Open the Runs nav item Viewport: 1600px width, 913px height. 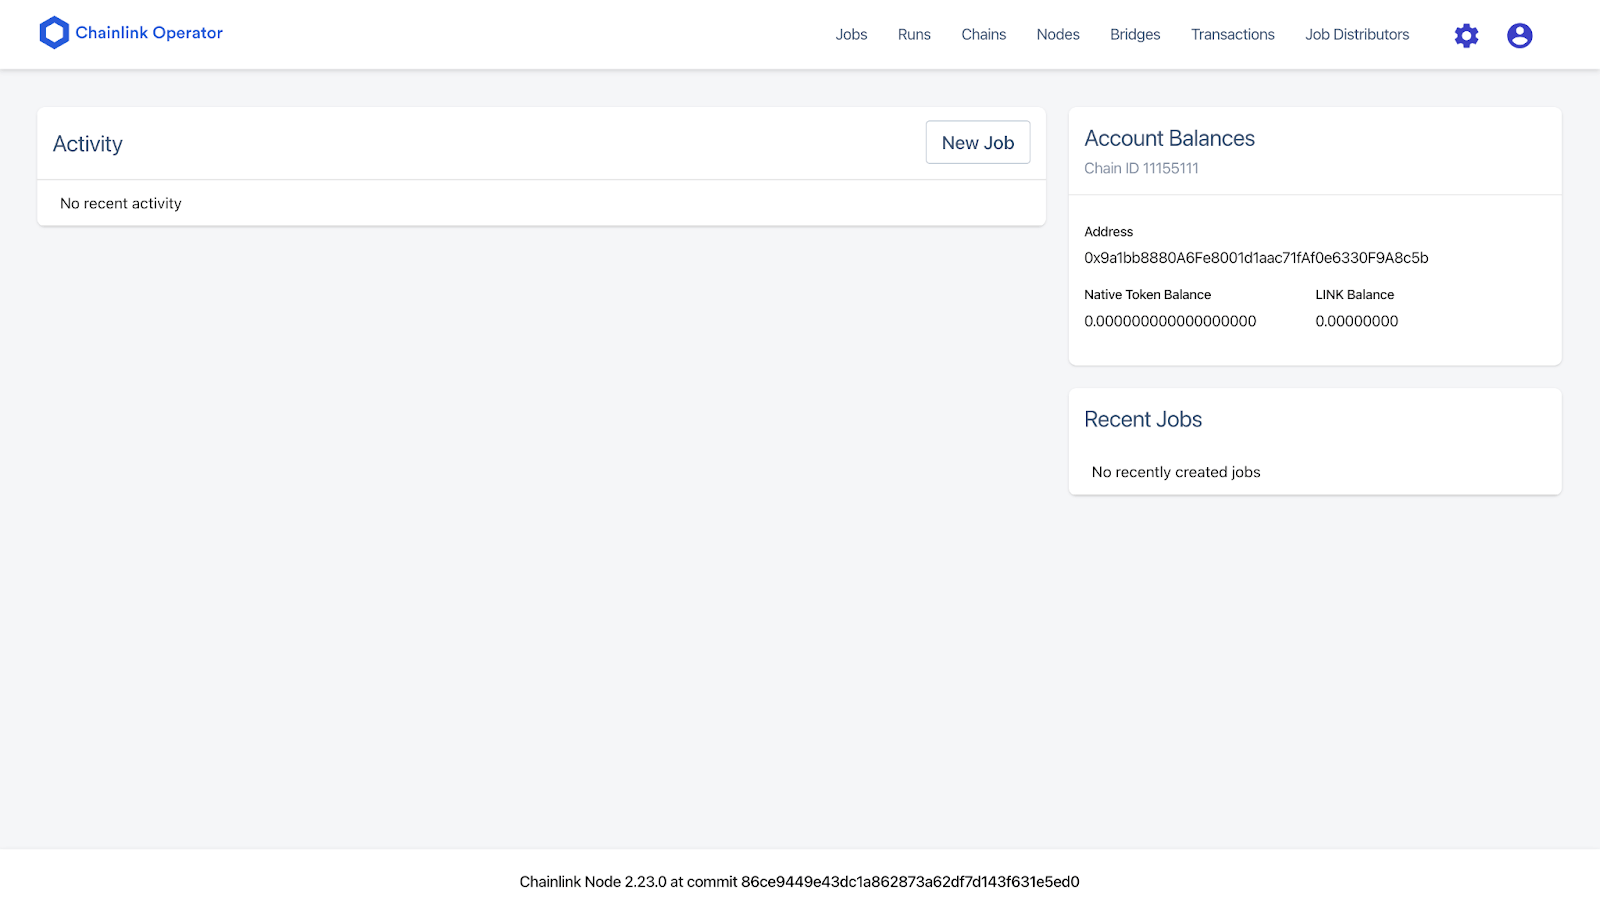click(914, 35)
